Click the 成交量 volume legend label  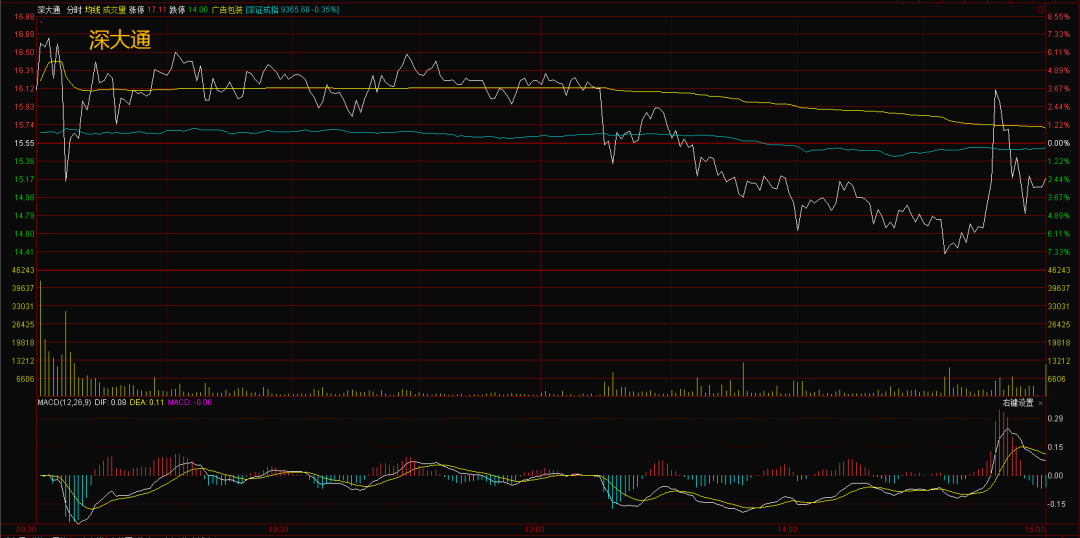pos(114,10)
